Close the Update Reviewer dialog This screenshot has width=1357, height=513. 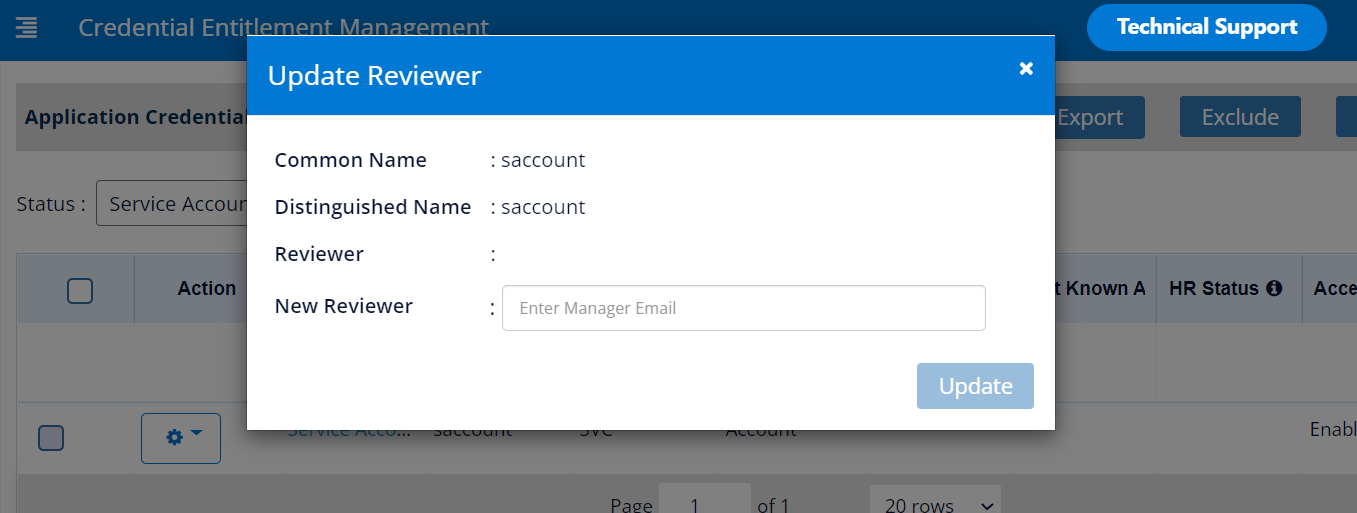1026,68
